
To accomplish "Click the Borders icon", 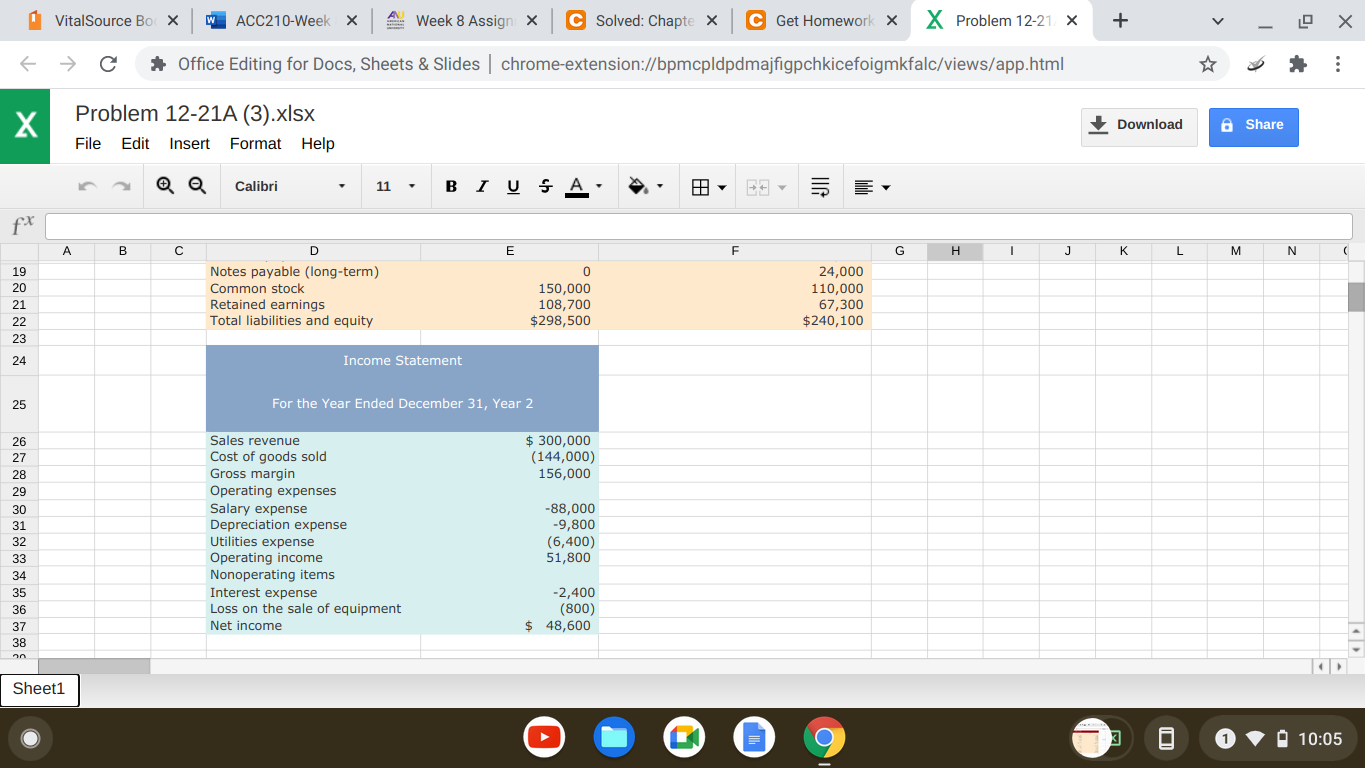I will tap(700, 186).
